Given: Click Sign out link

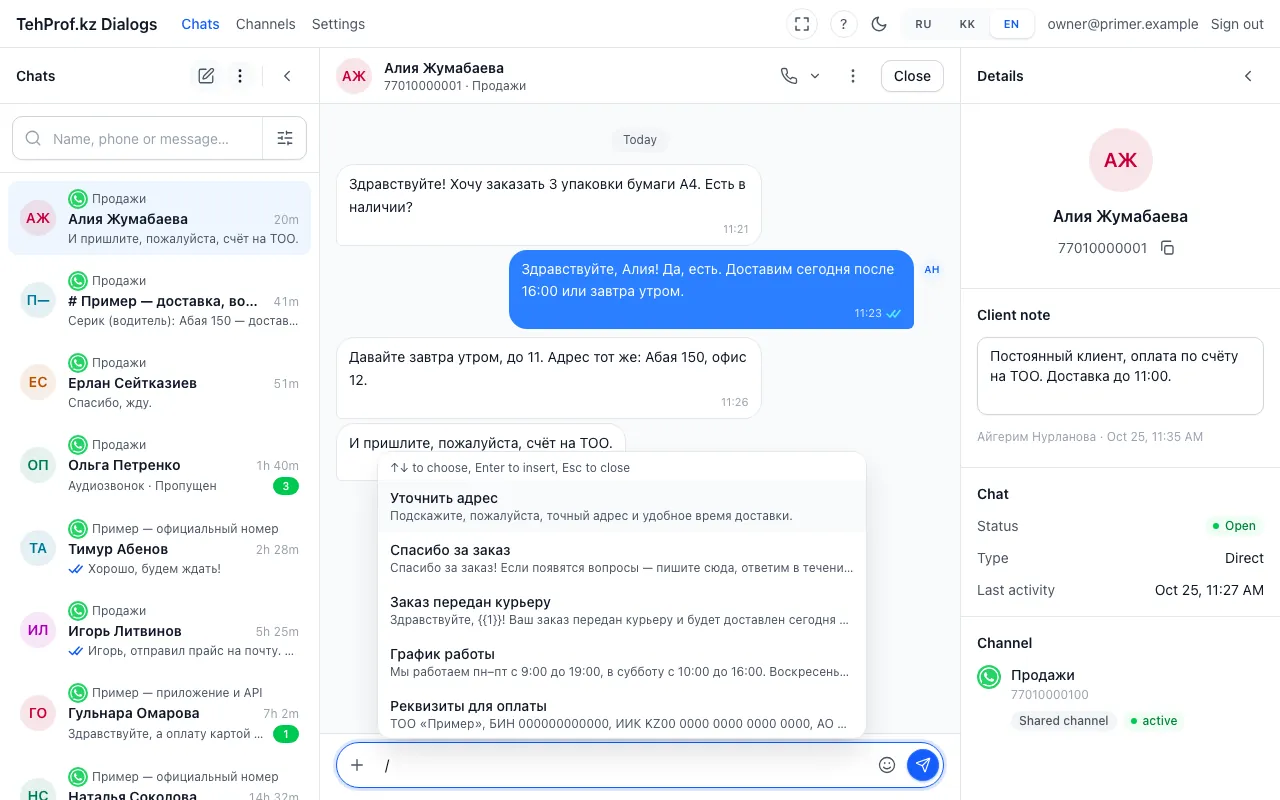Looking at the screenshot, I should [1237, 24].
